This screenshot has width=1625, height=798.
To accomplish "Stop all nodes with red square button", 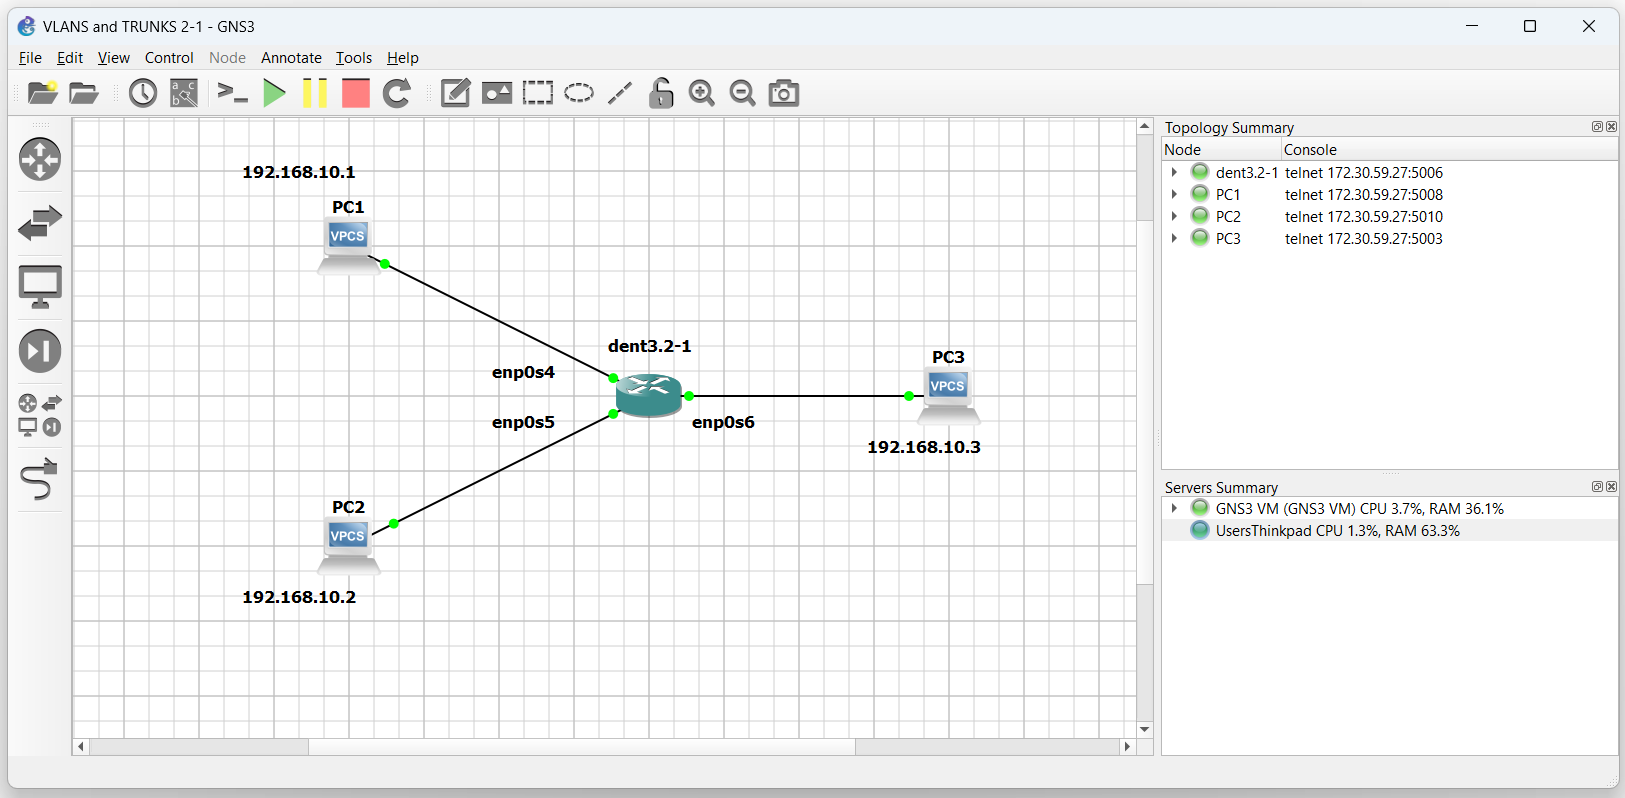I will [356, 93].
